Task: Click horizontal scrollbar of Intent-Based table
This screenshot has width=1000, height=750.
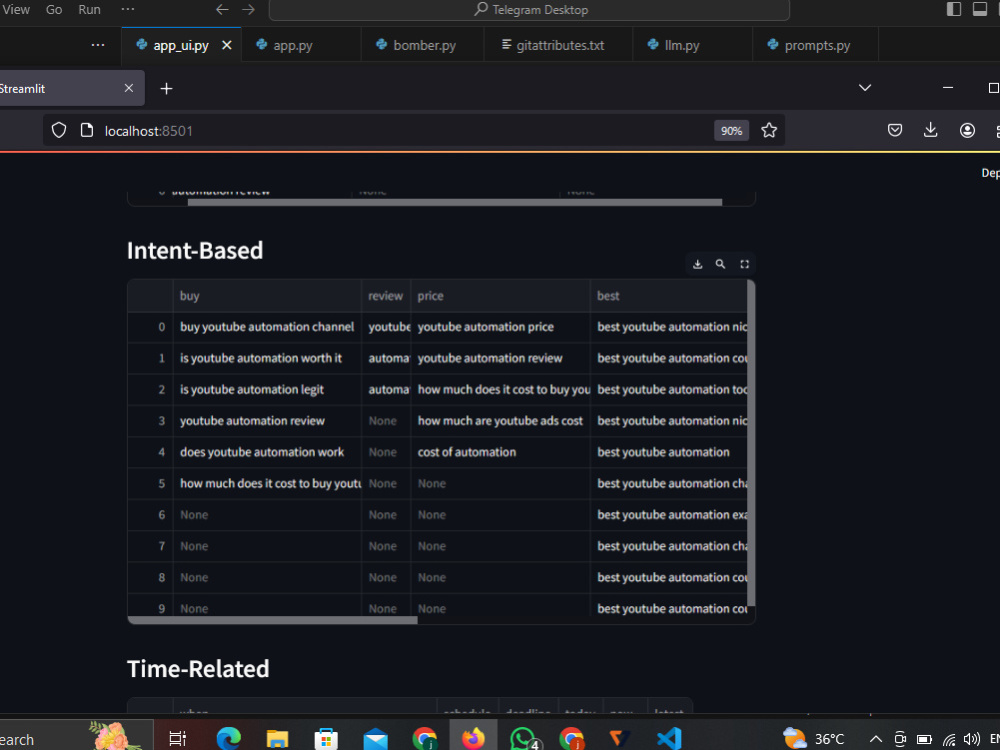Action: click(272, 620)
